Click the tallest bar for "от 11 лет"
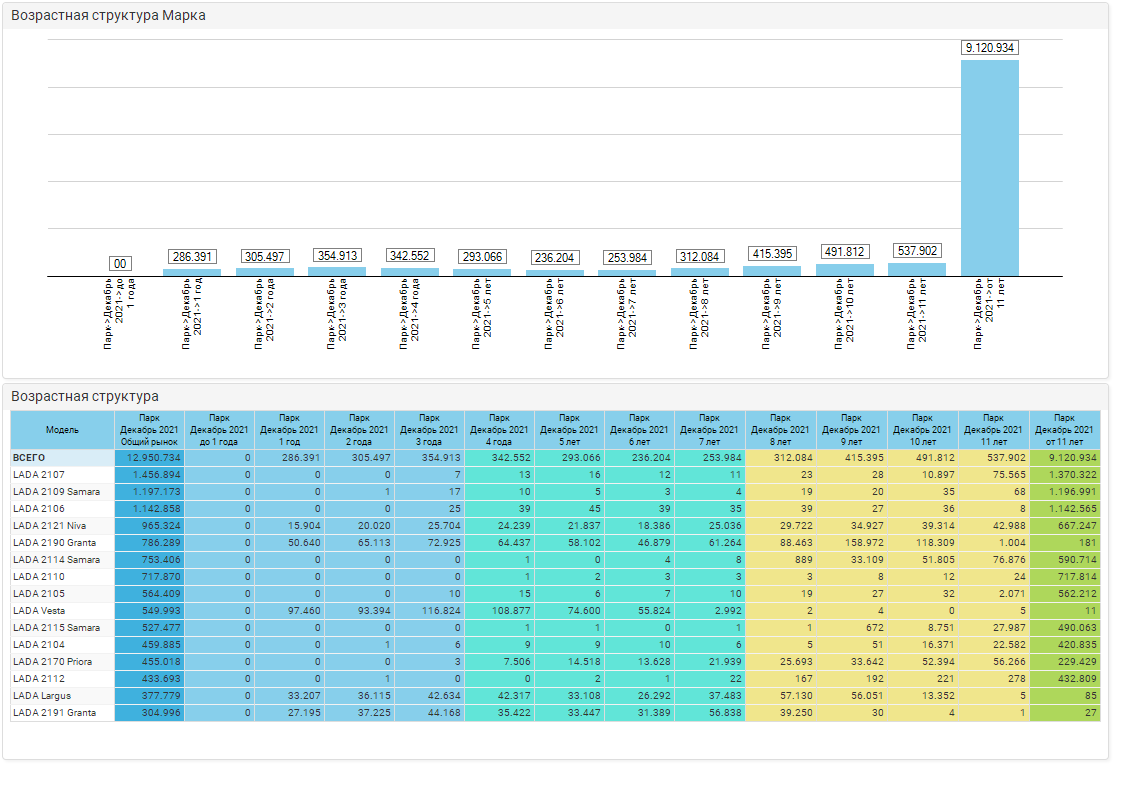Image resolution: width=1122 pixels, height=793 pixels. tap(989, 167)
